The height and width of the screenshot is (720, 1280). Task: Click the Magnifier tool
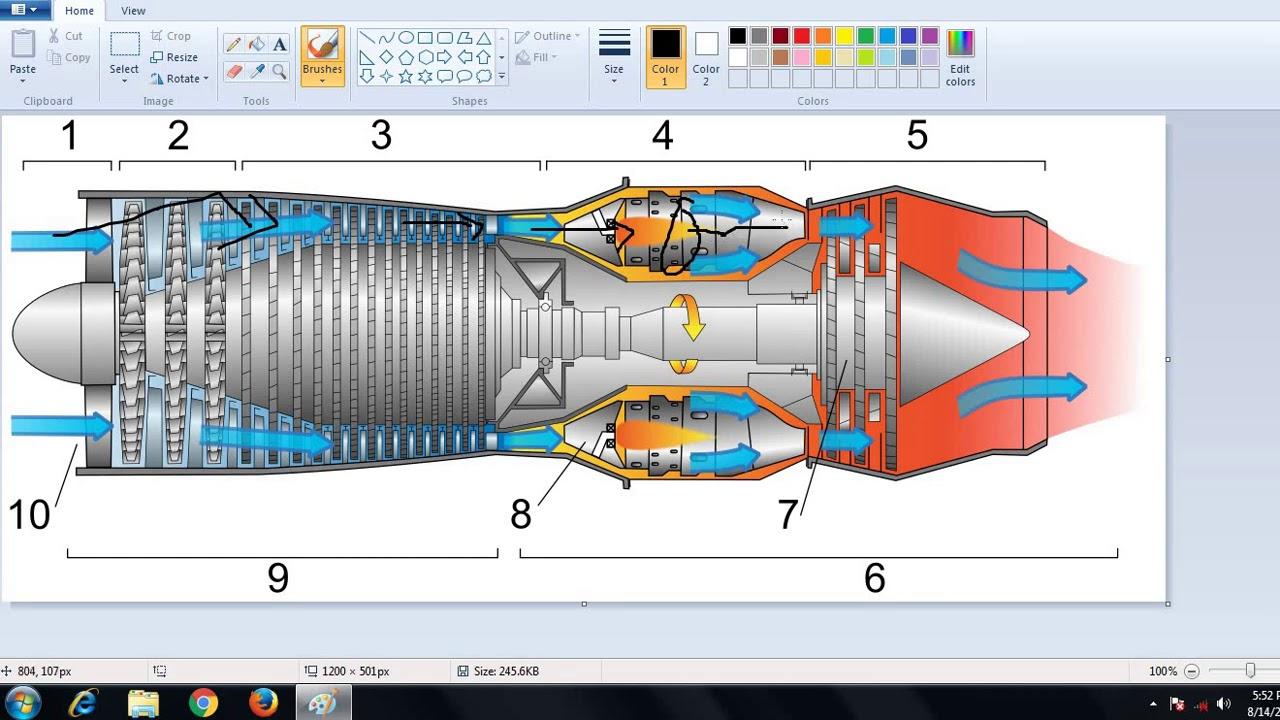click(x=280, y=71)
